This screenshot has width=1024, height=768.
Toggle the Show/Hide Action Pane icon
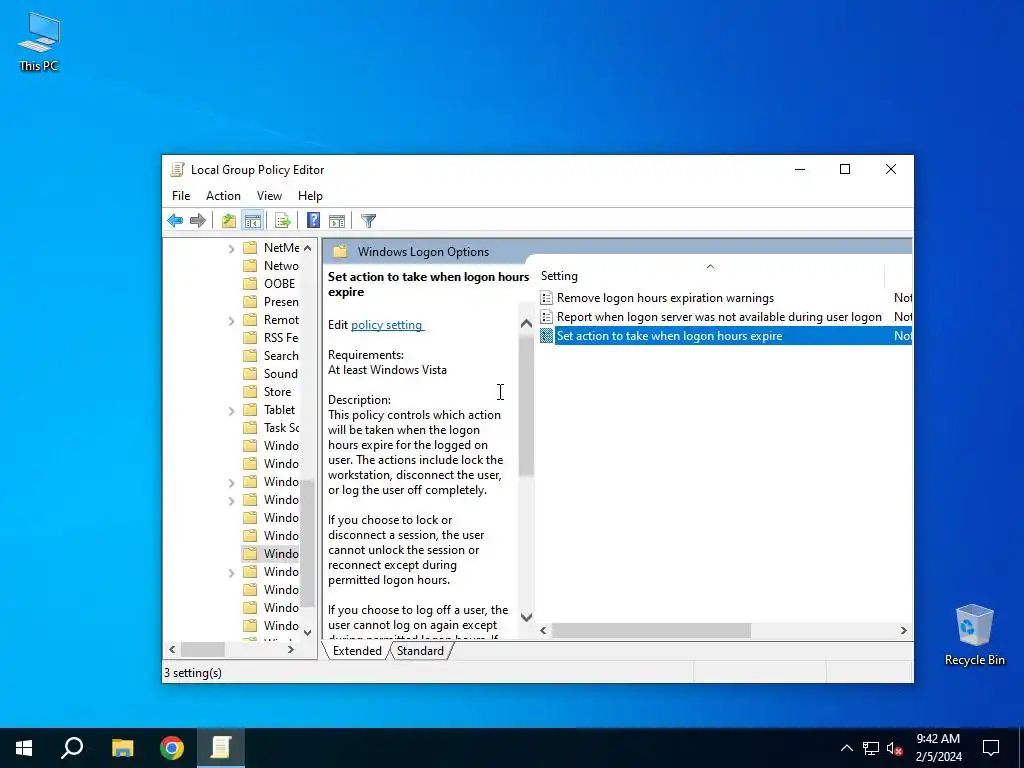pos(337,221)
